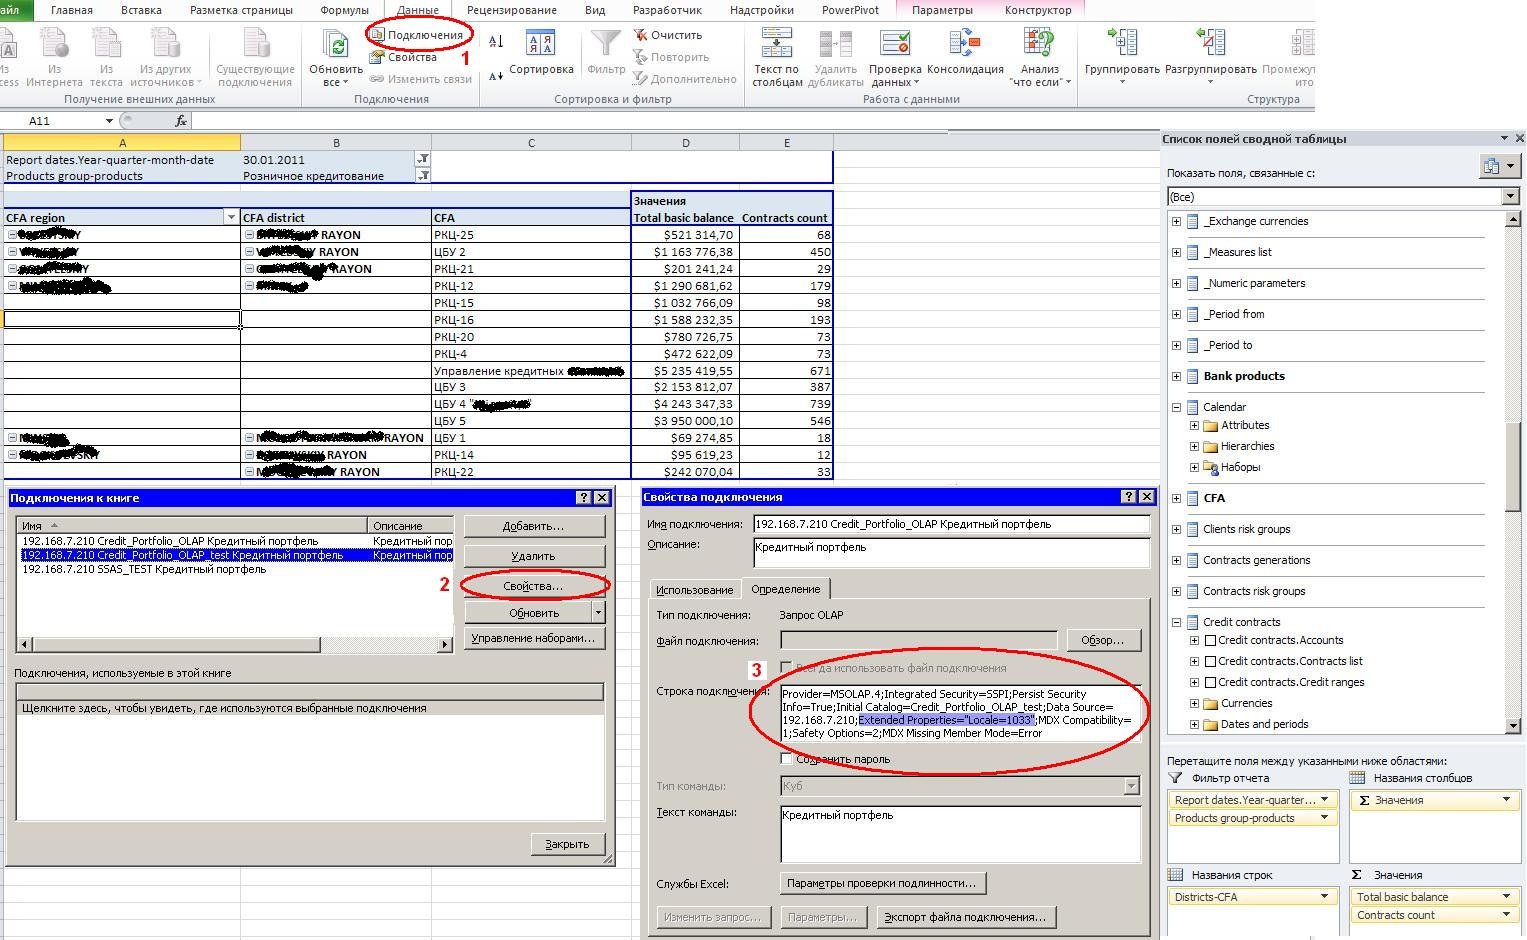Open the Total basic balance value dropdown

[x=1506, y=897]
